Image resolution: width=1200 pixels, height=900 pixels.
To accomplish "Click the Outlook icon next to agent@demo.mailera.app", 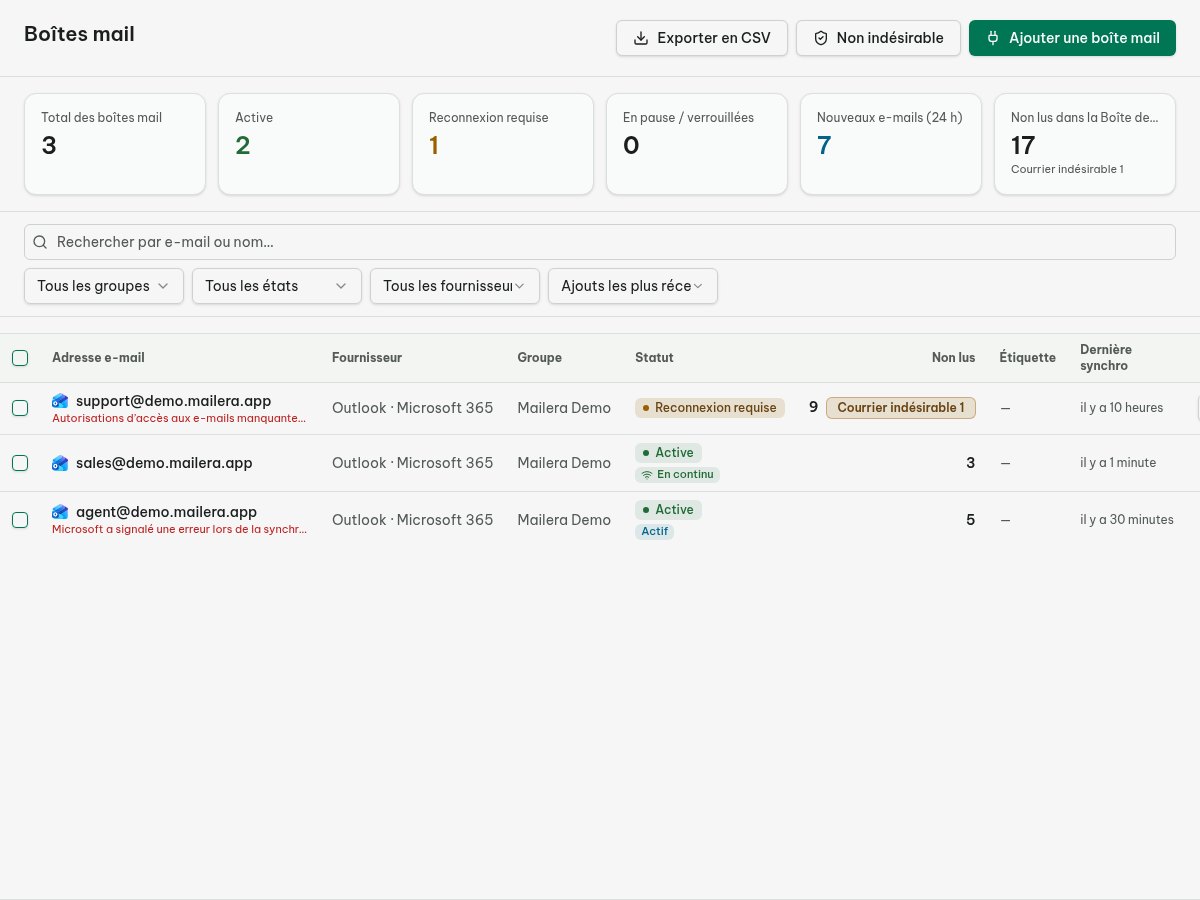I will point(60,512).
